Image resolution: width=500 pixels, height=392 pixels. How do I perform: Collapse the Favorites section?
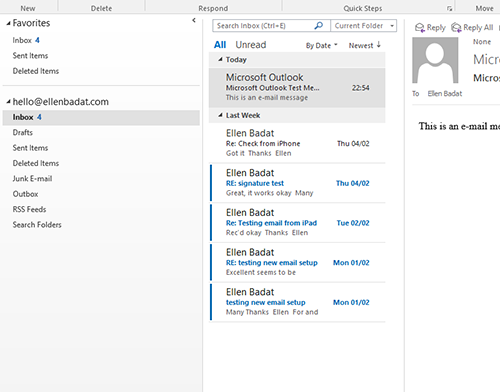click(x=8, y=24)
